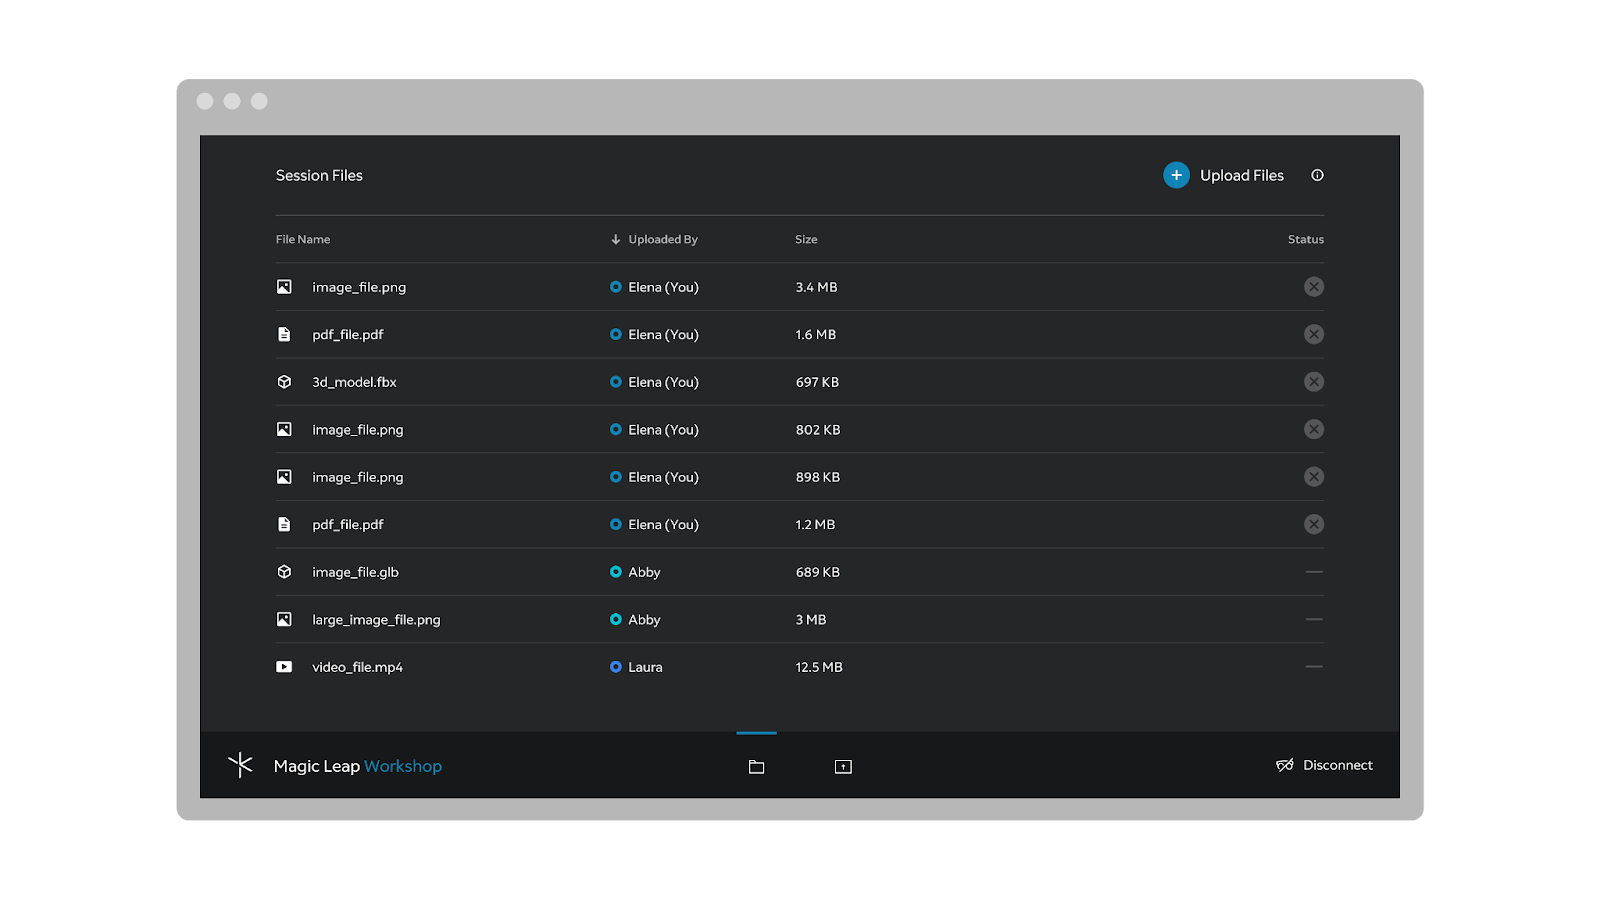Click the Status column header
1600x900 pixels.
click(1306, 239)
